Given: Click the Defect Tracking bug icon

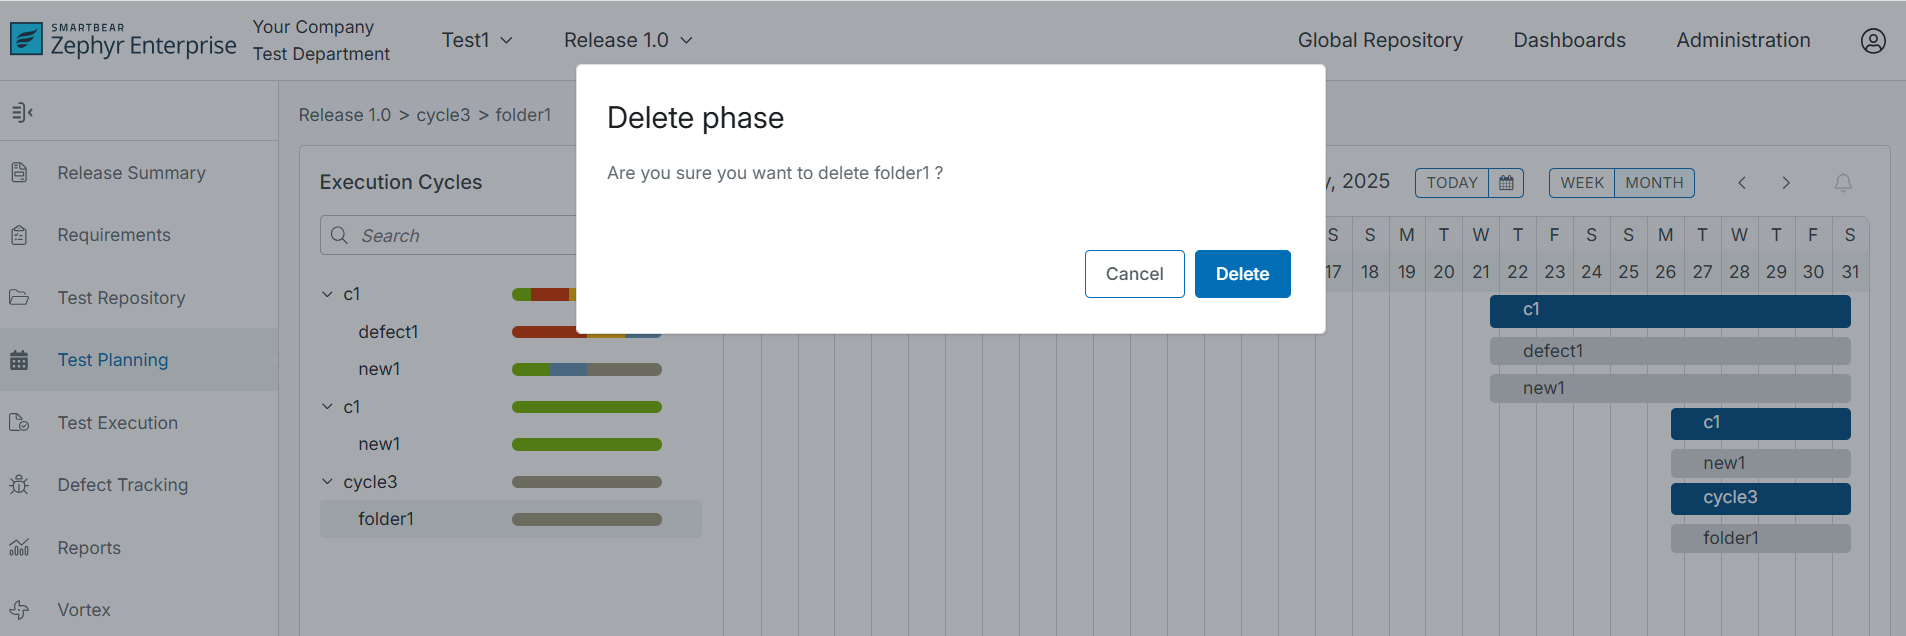Looking at the screenshot, I should point(19,485).
